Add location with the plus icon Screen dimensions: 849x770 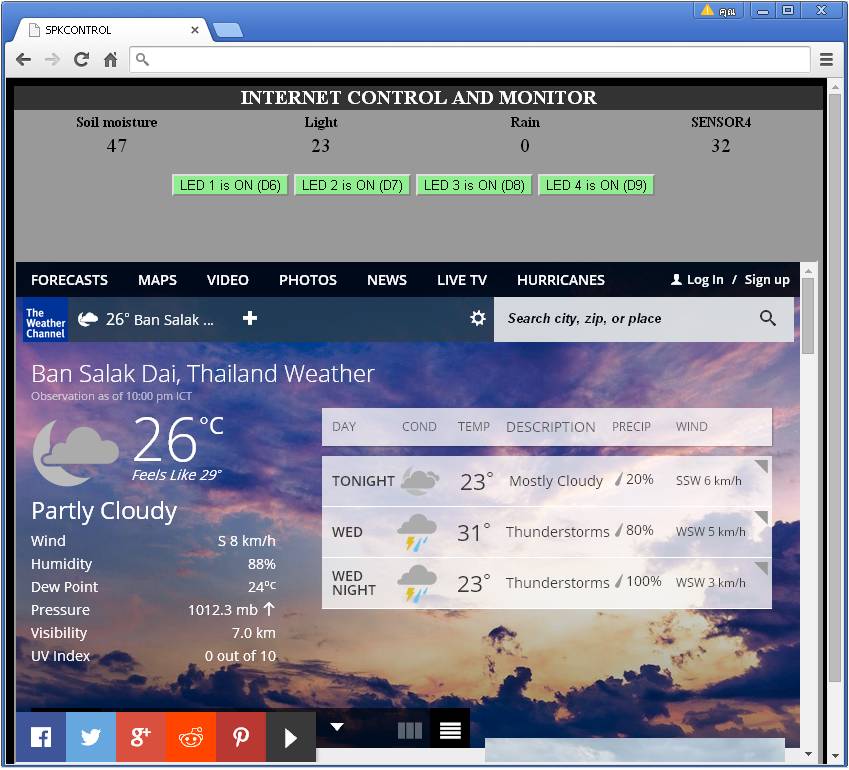click(x=250, y=318)
